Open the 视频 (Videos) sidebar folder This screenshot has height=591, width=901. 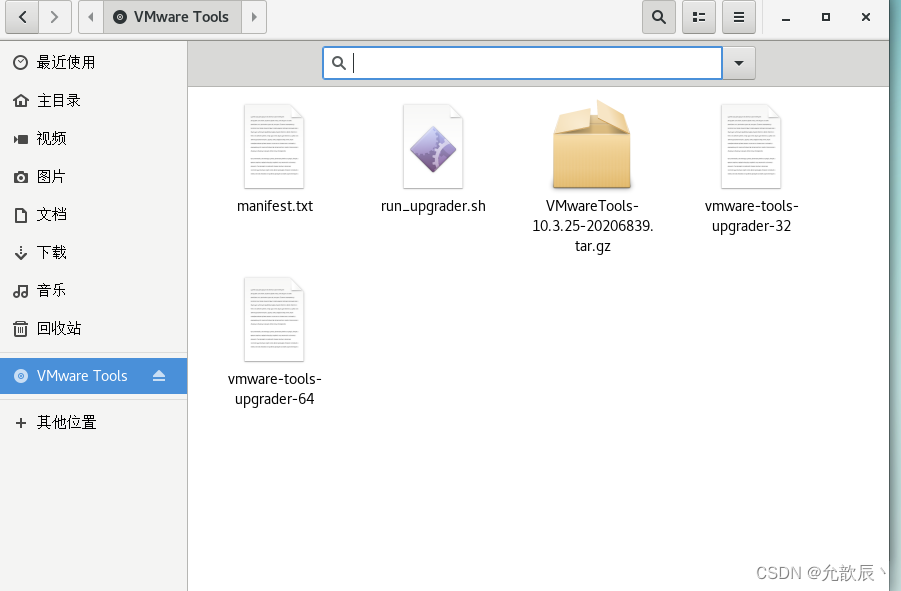(94, 138)
